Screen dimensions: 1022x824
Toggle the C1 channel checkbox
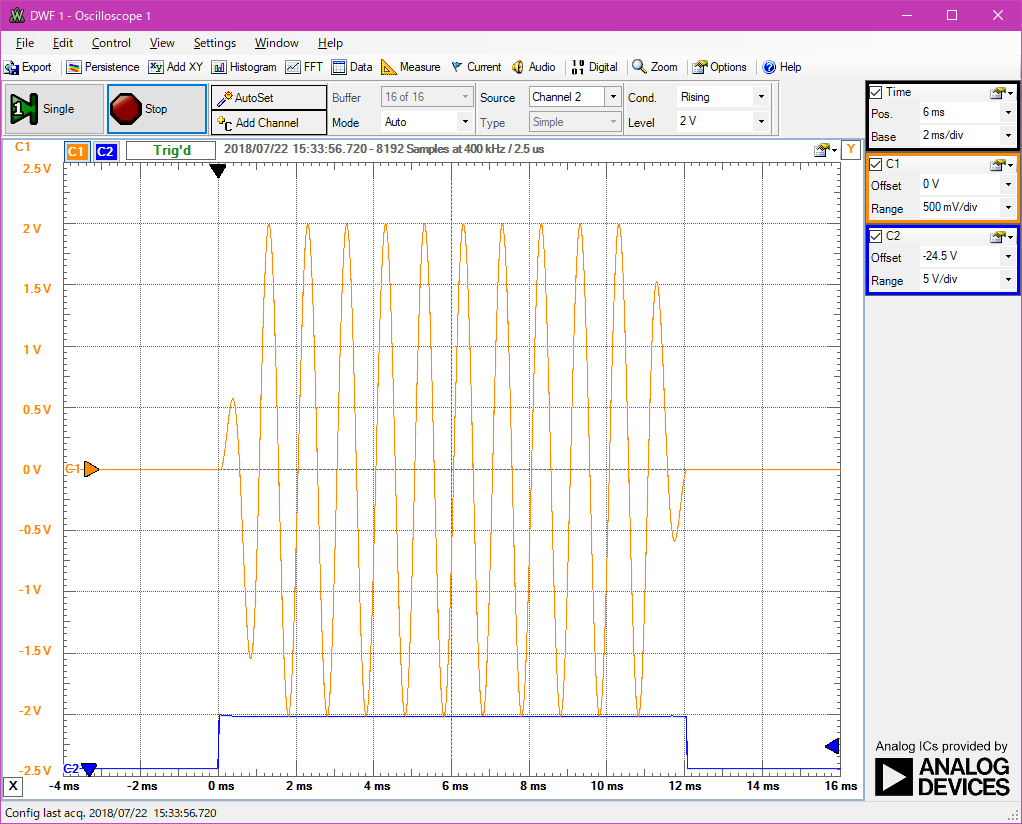tap(876, 164)
